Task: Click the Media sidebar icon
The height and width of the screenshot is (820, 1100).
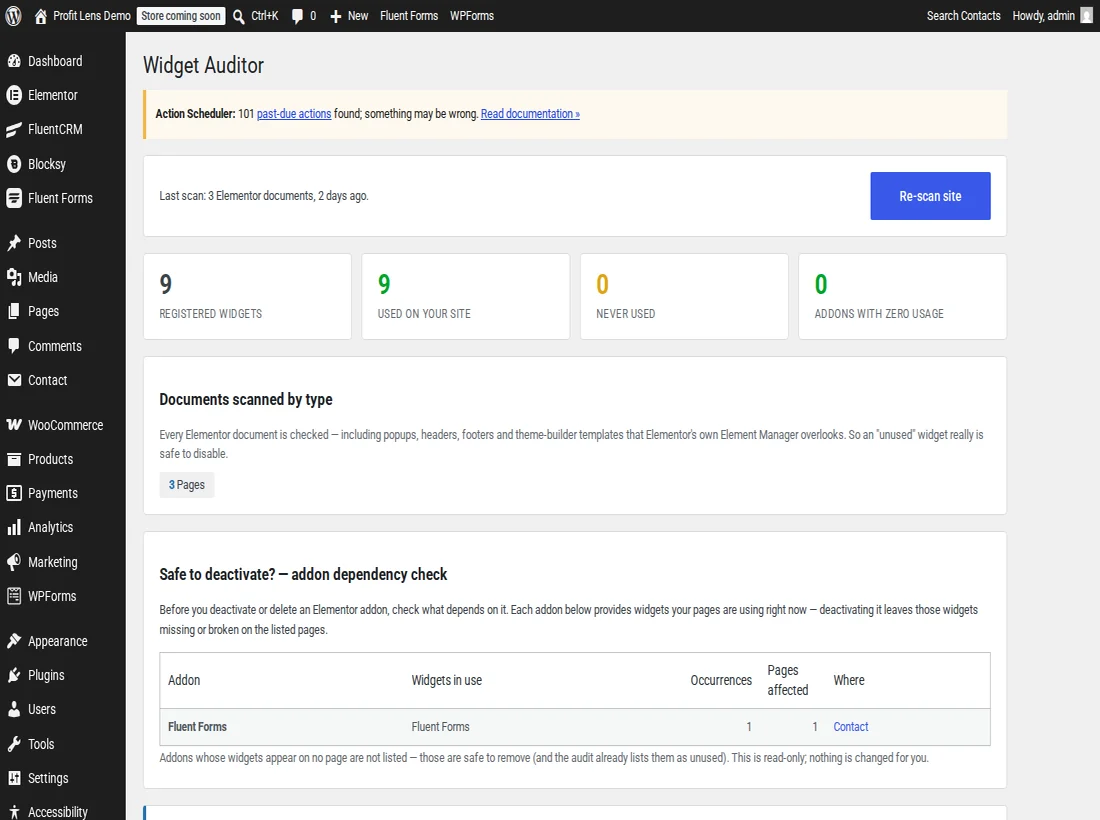Action: point(14,277)
